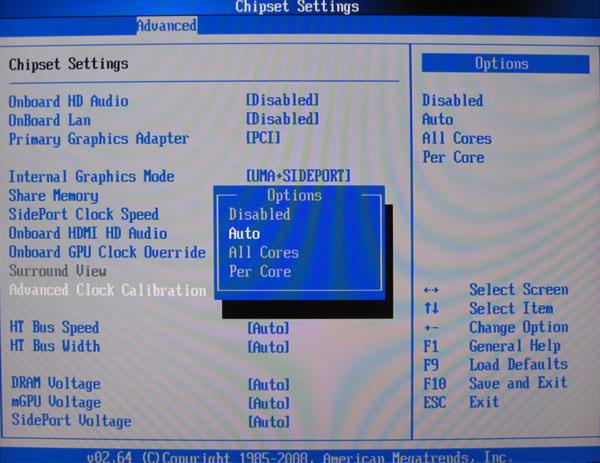Select Per Core in the popup menu
This screenshot has height=463, width=600.
click(259, 271)
